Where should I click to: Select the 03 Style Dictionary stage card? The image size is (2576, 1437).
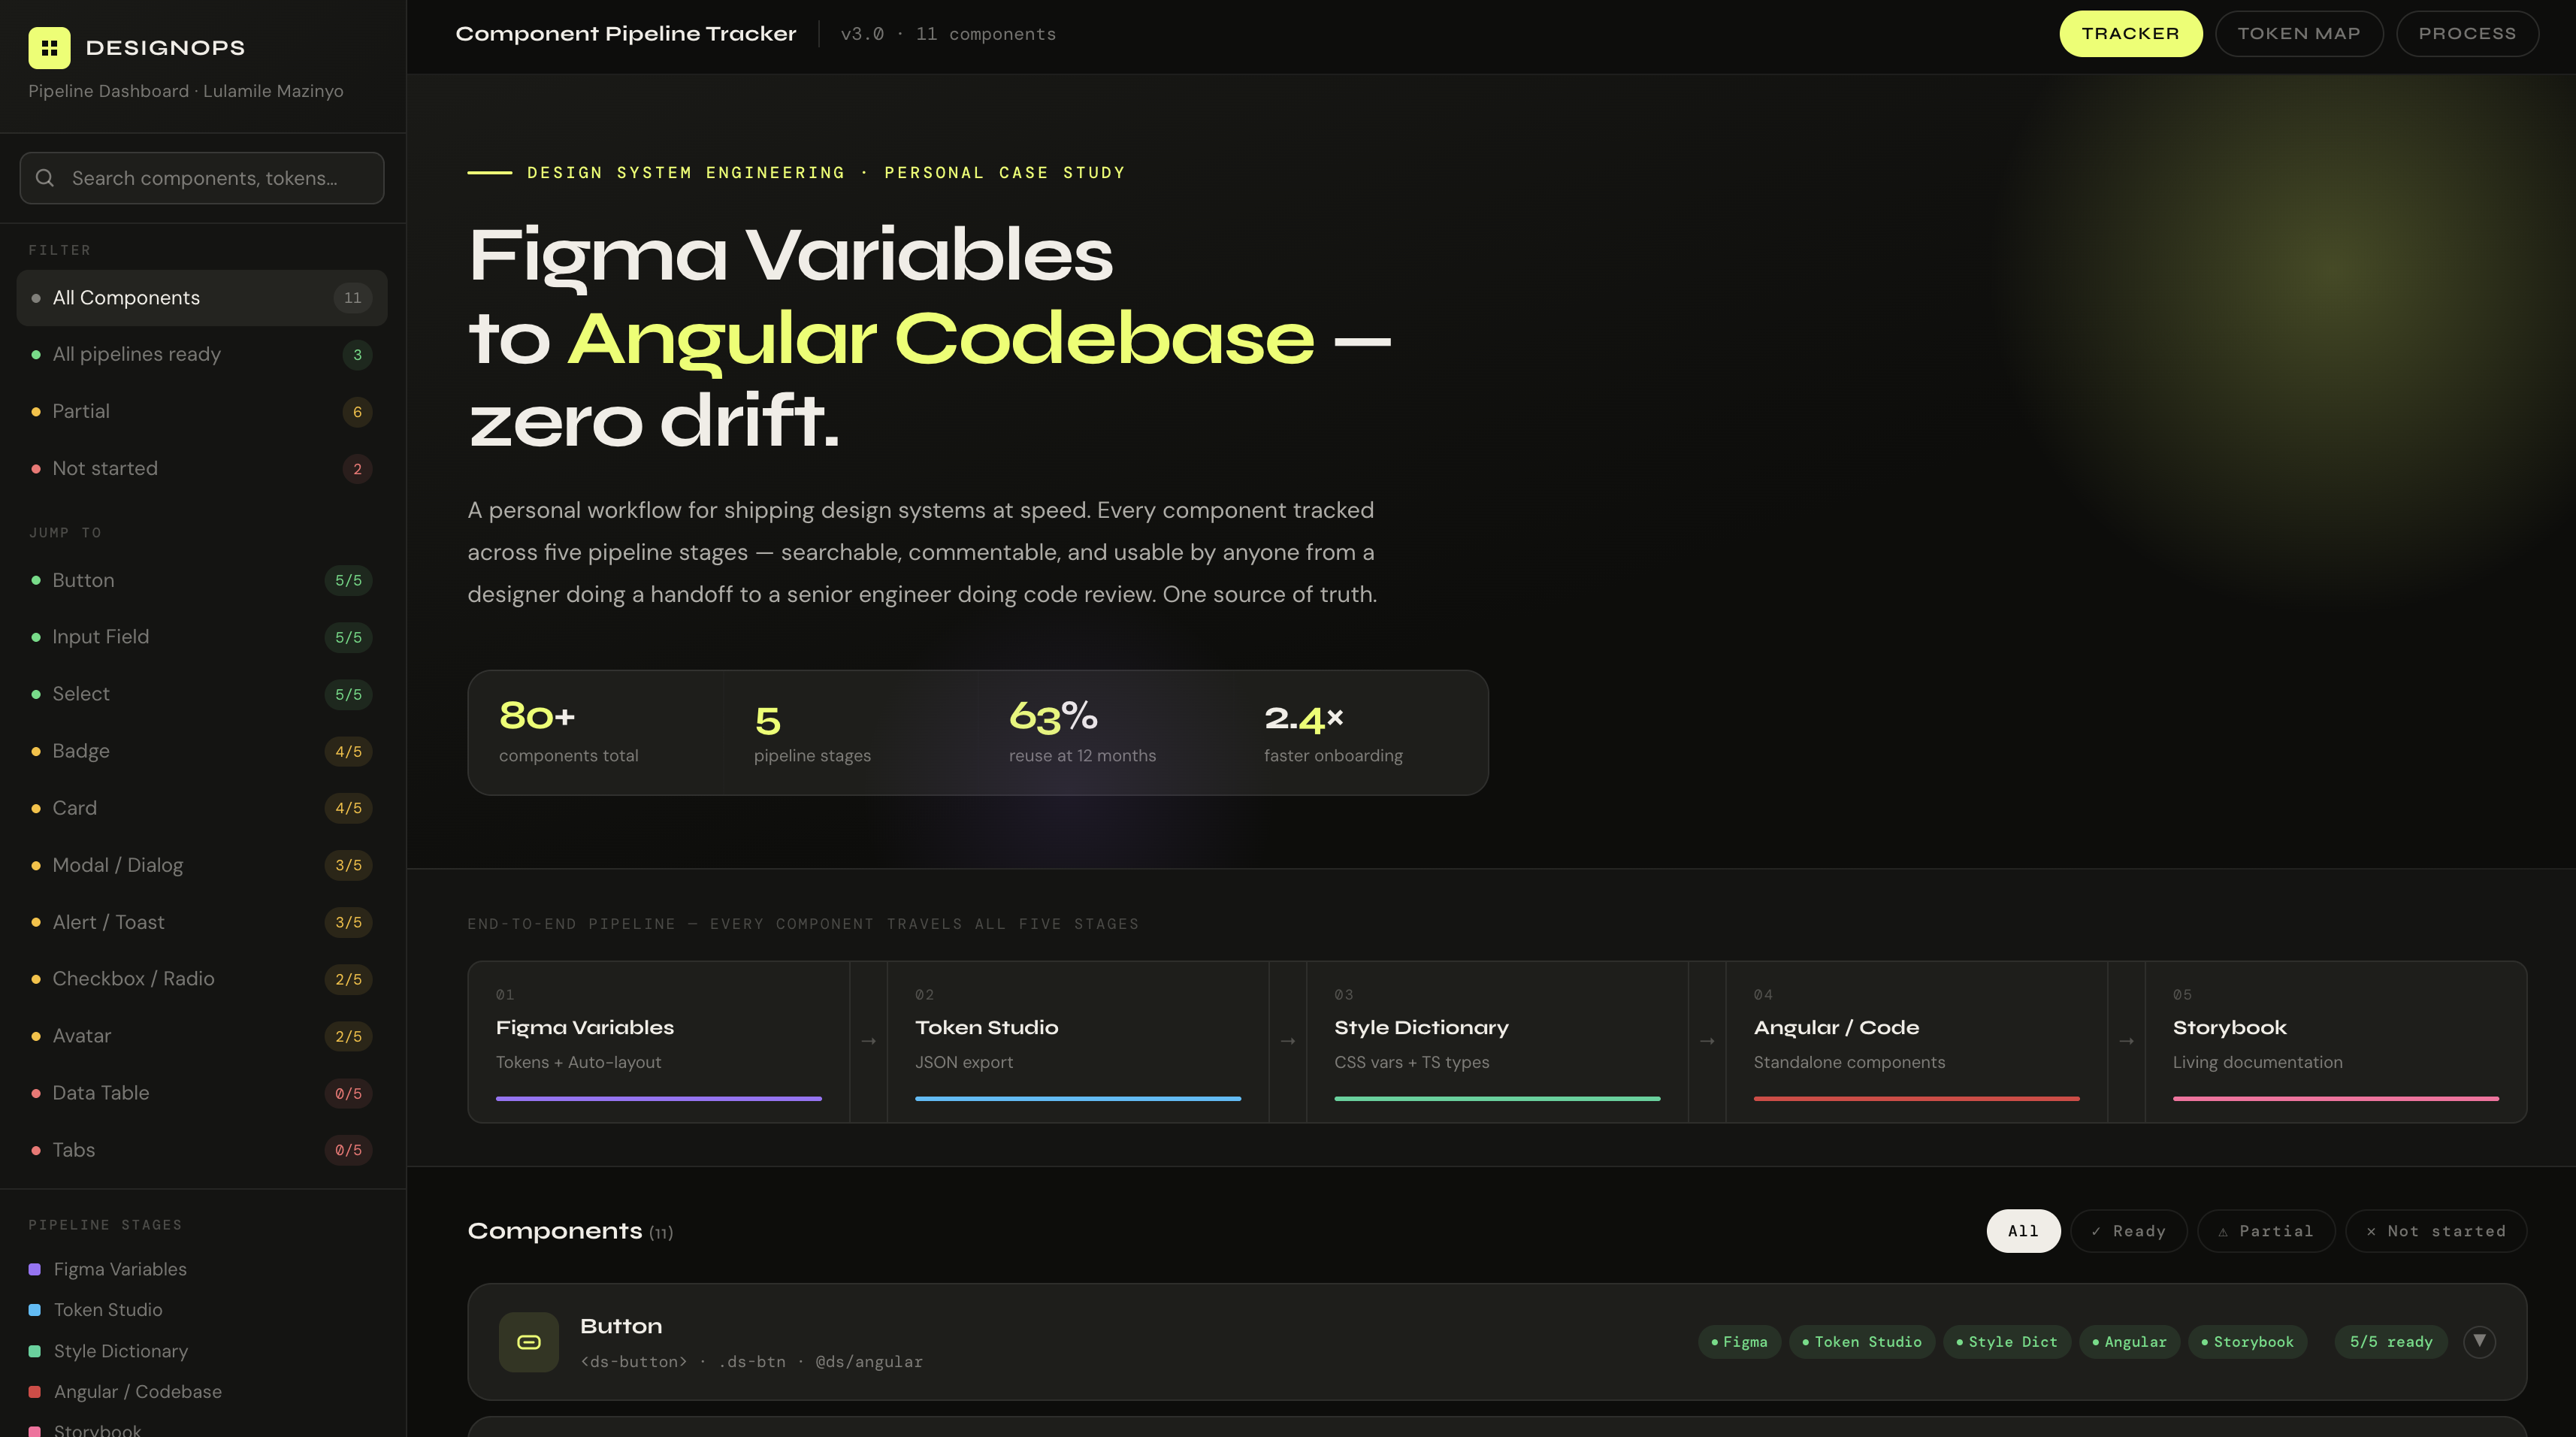click(x=1497, y=1043)
